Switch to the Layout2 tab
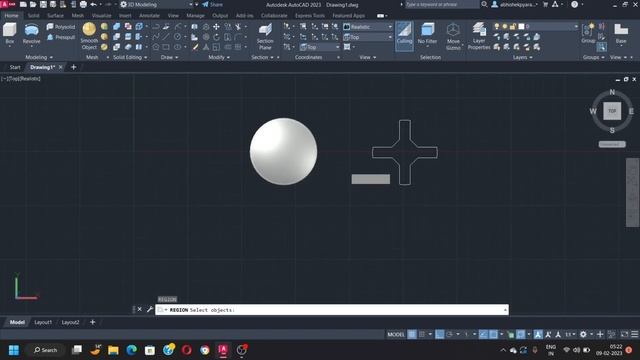This screenshot has height=360, width=640. 70,322
